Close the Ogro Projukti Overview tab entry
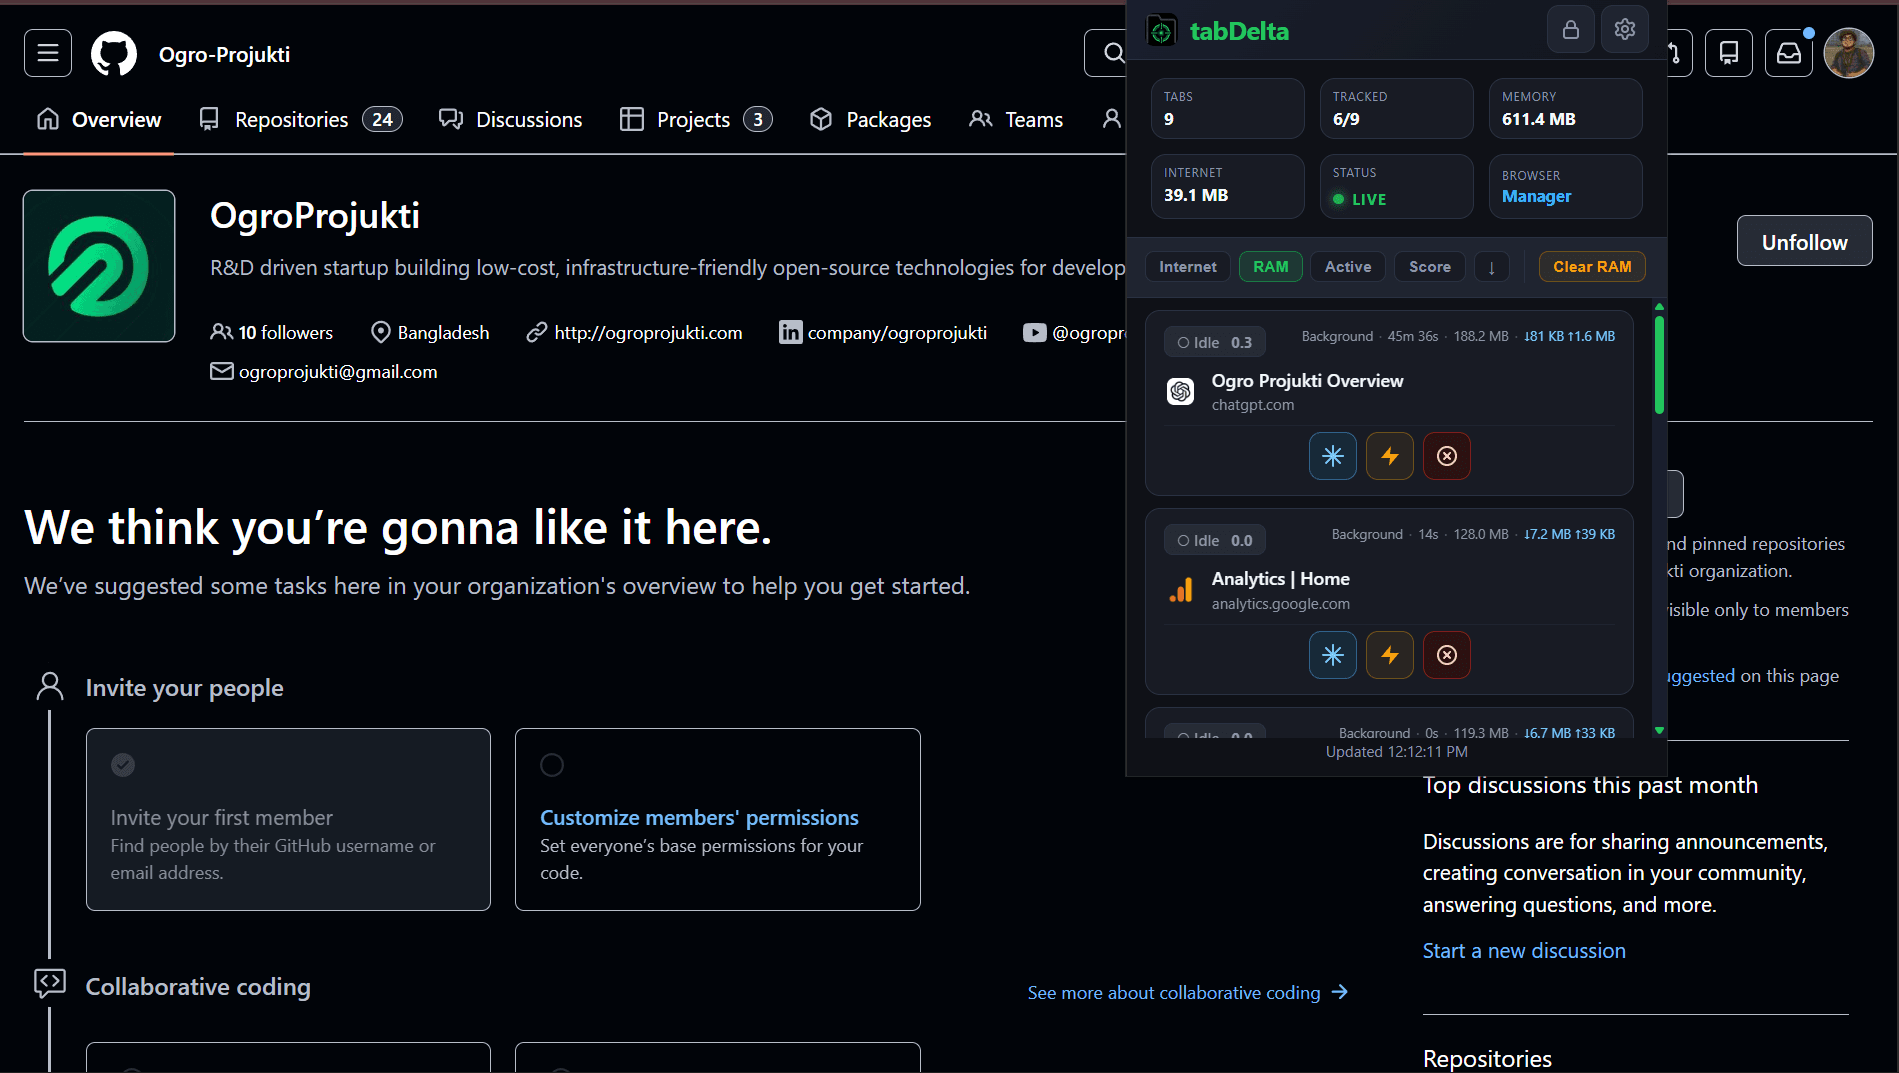This screenshot has width=1899, height=1073. point(1447,456)
